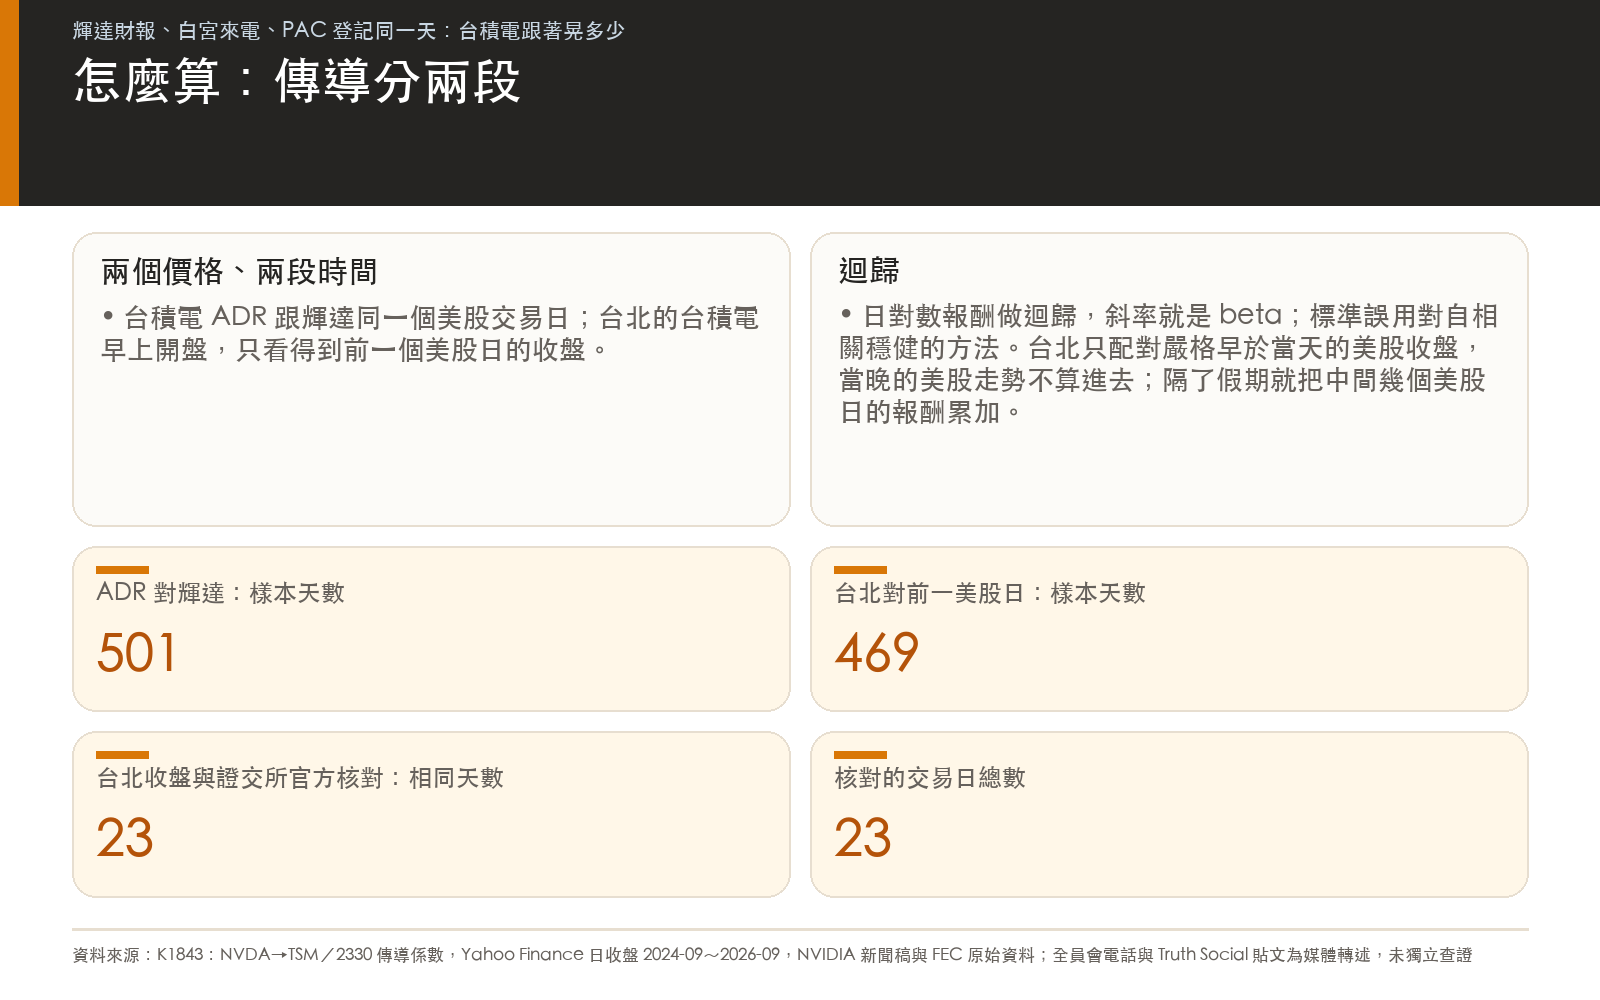The width and height of the screenshot is (1600, 1000).
Task: Click the heading 兩個價格、兩段時間
Action: 239,272
